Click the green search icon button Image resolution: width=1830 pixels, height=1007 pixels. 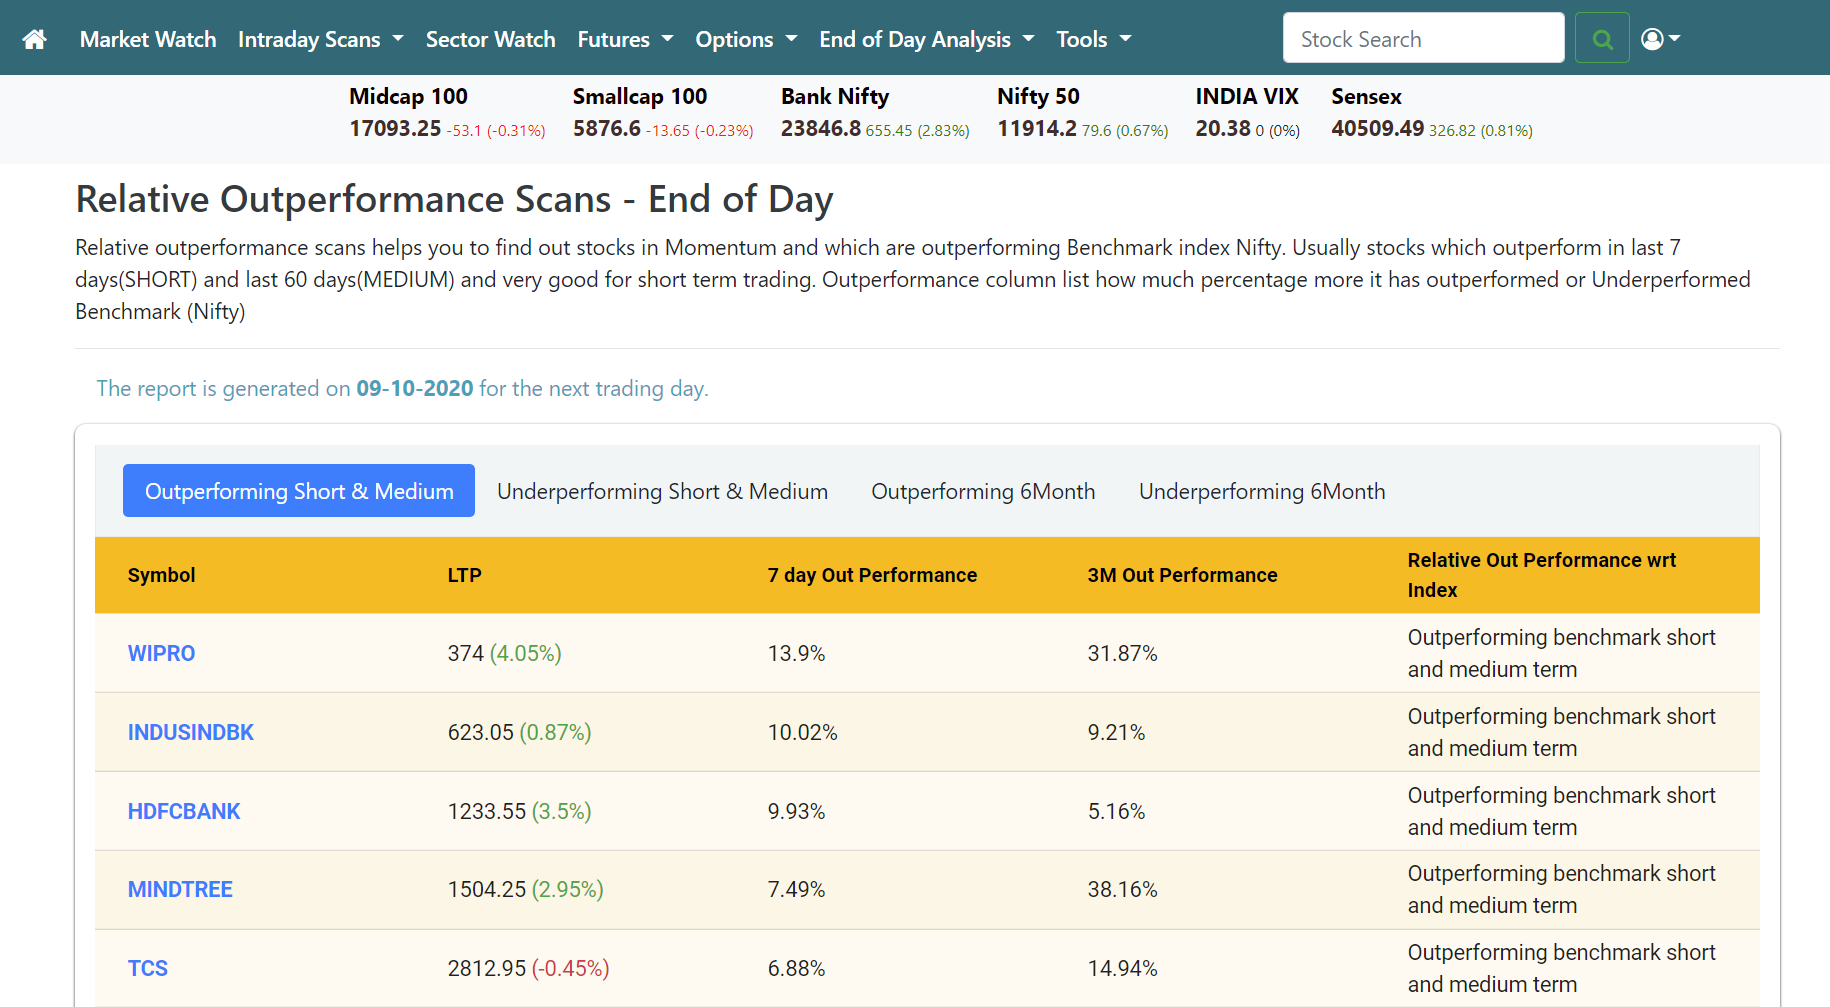1602,38
